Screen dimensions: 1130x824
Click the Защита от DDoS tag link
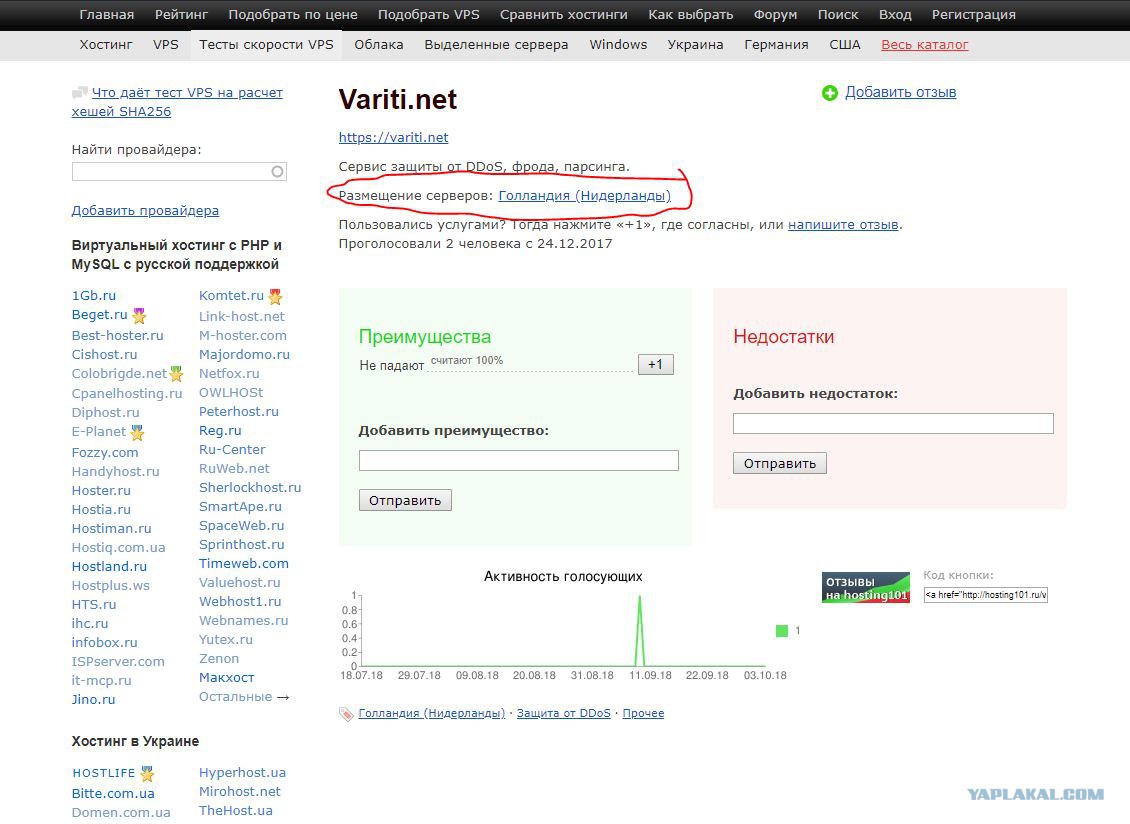tap(564, 713)
